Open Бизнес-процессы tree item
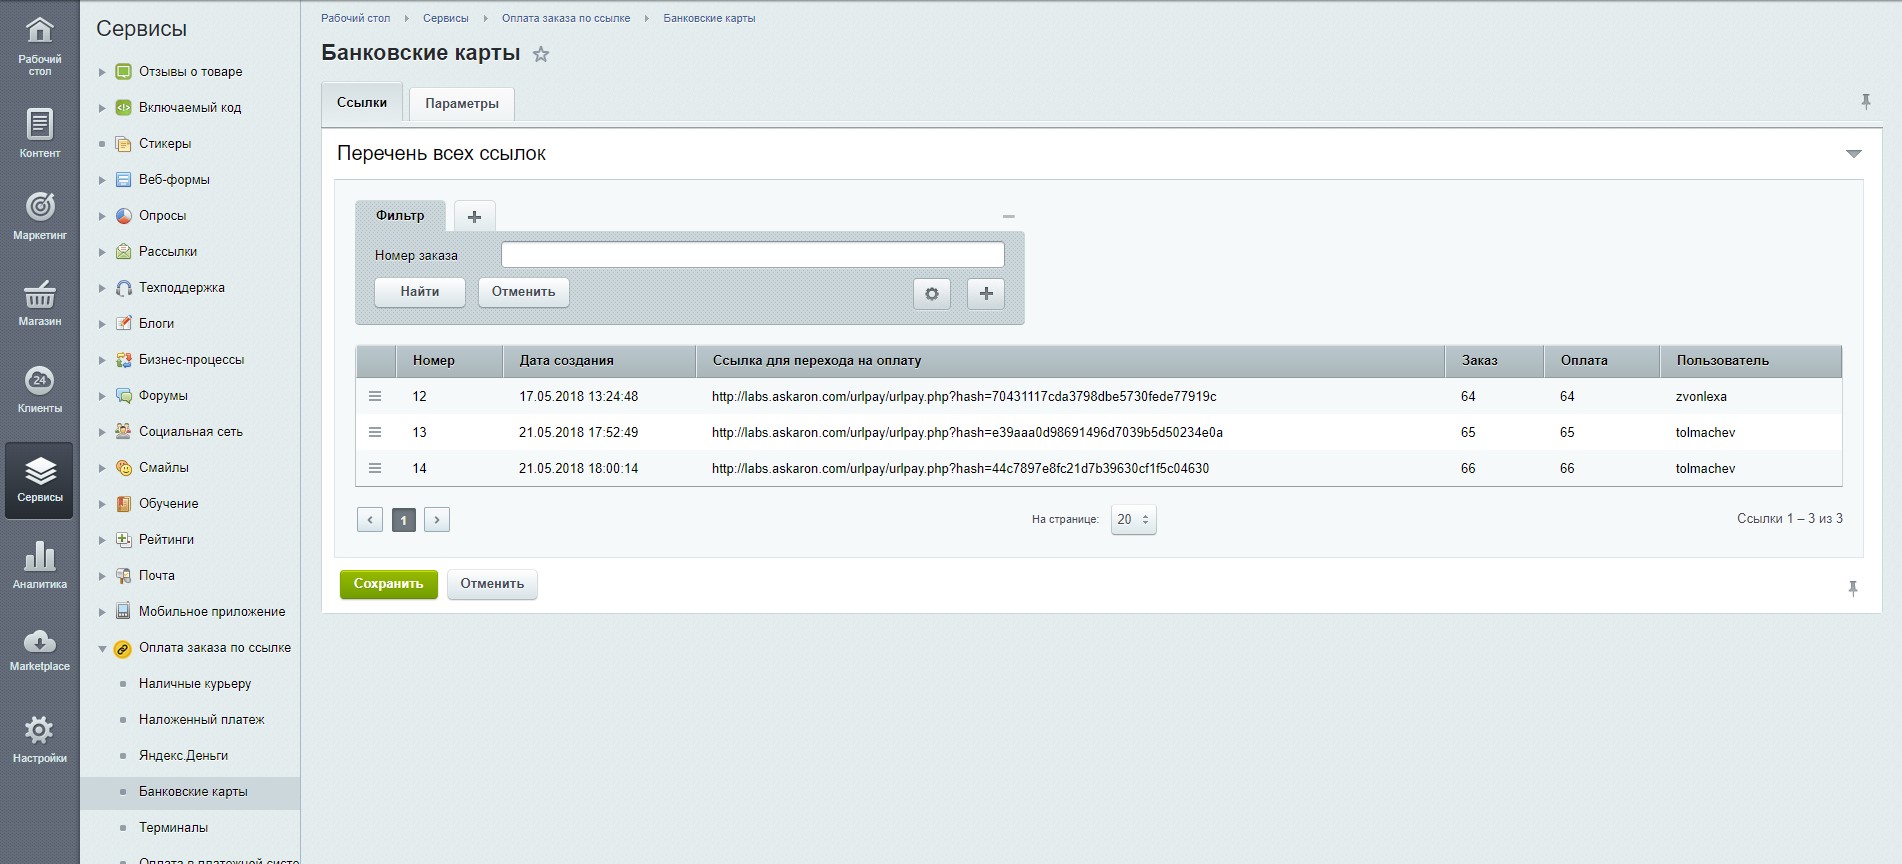This screenshot has width=1902, height=864. pyautogui.click(x=191, y=360)
